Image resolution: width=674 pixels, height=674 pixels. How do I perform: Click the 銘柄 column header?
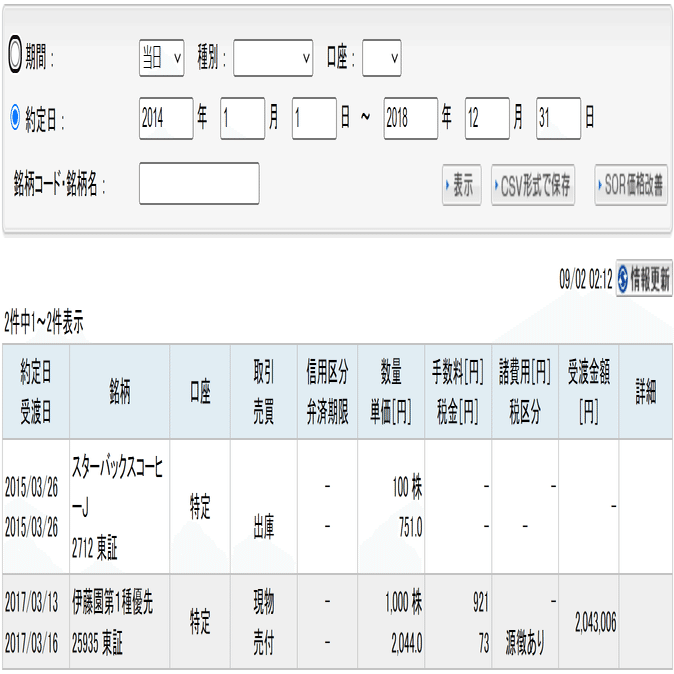tap(119, 392)
